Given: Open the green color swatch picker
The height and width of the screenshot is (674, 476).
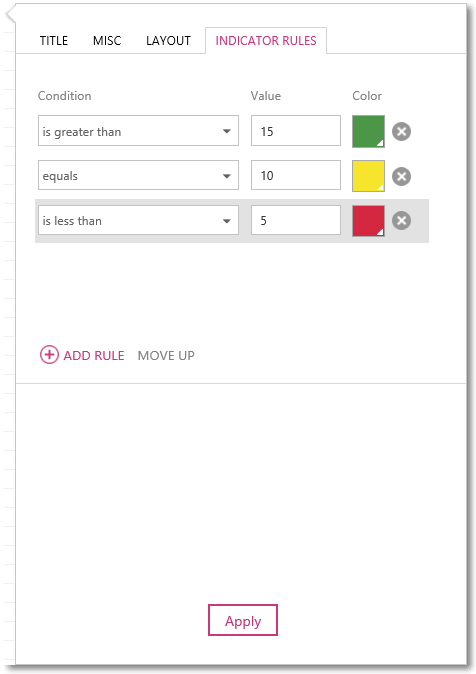Looking at the screenshot, I should click(x=368, y=132).
